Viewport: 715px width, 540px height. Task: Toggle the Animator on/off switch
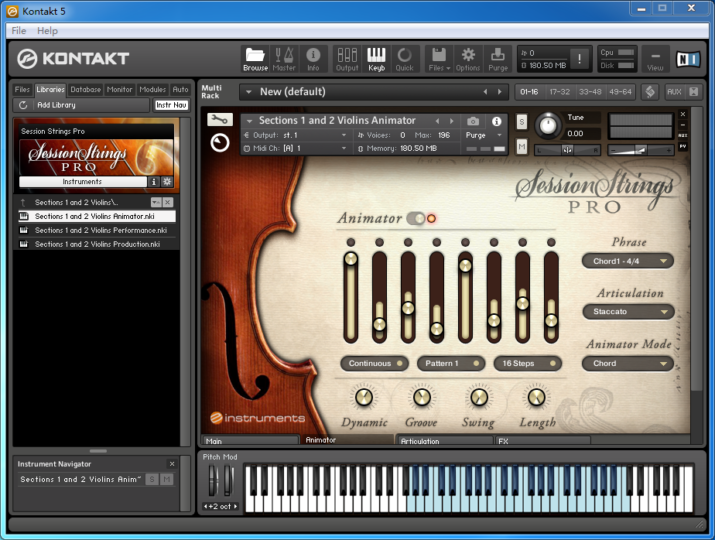coord(415,218)
